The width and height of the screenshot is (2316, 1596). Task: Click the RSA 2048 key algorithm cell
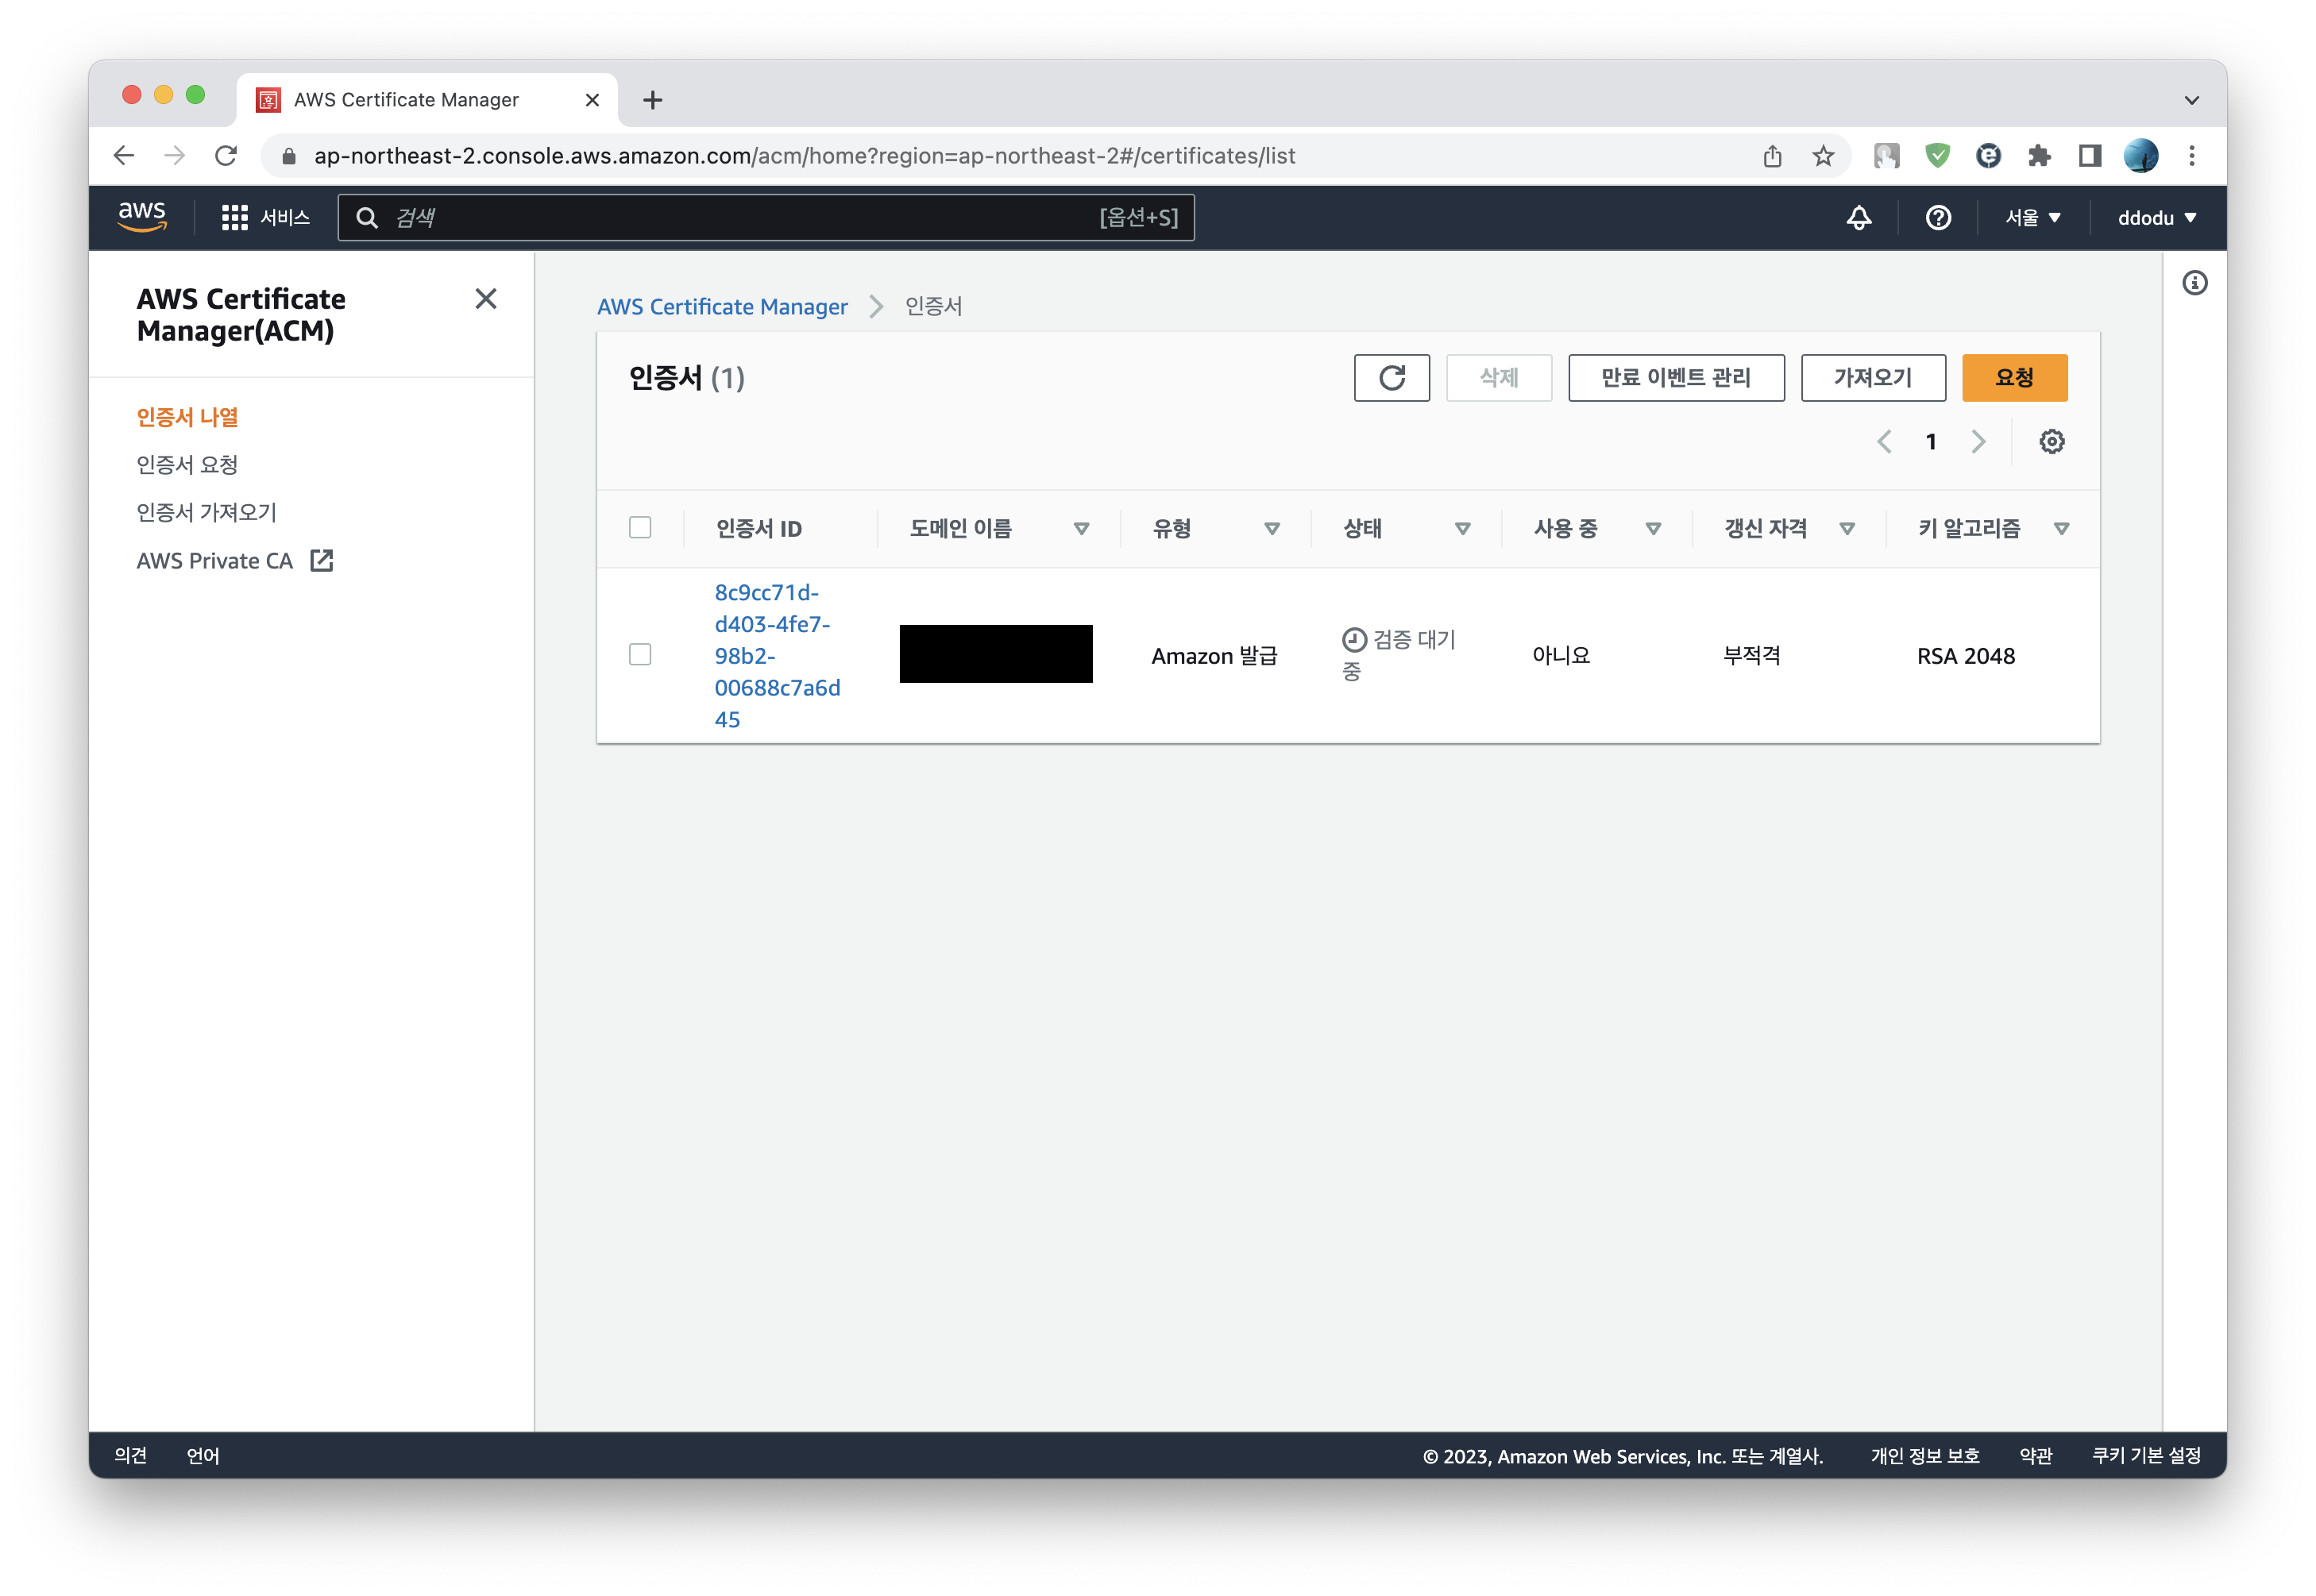point(1965,656)
